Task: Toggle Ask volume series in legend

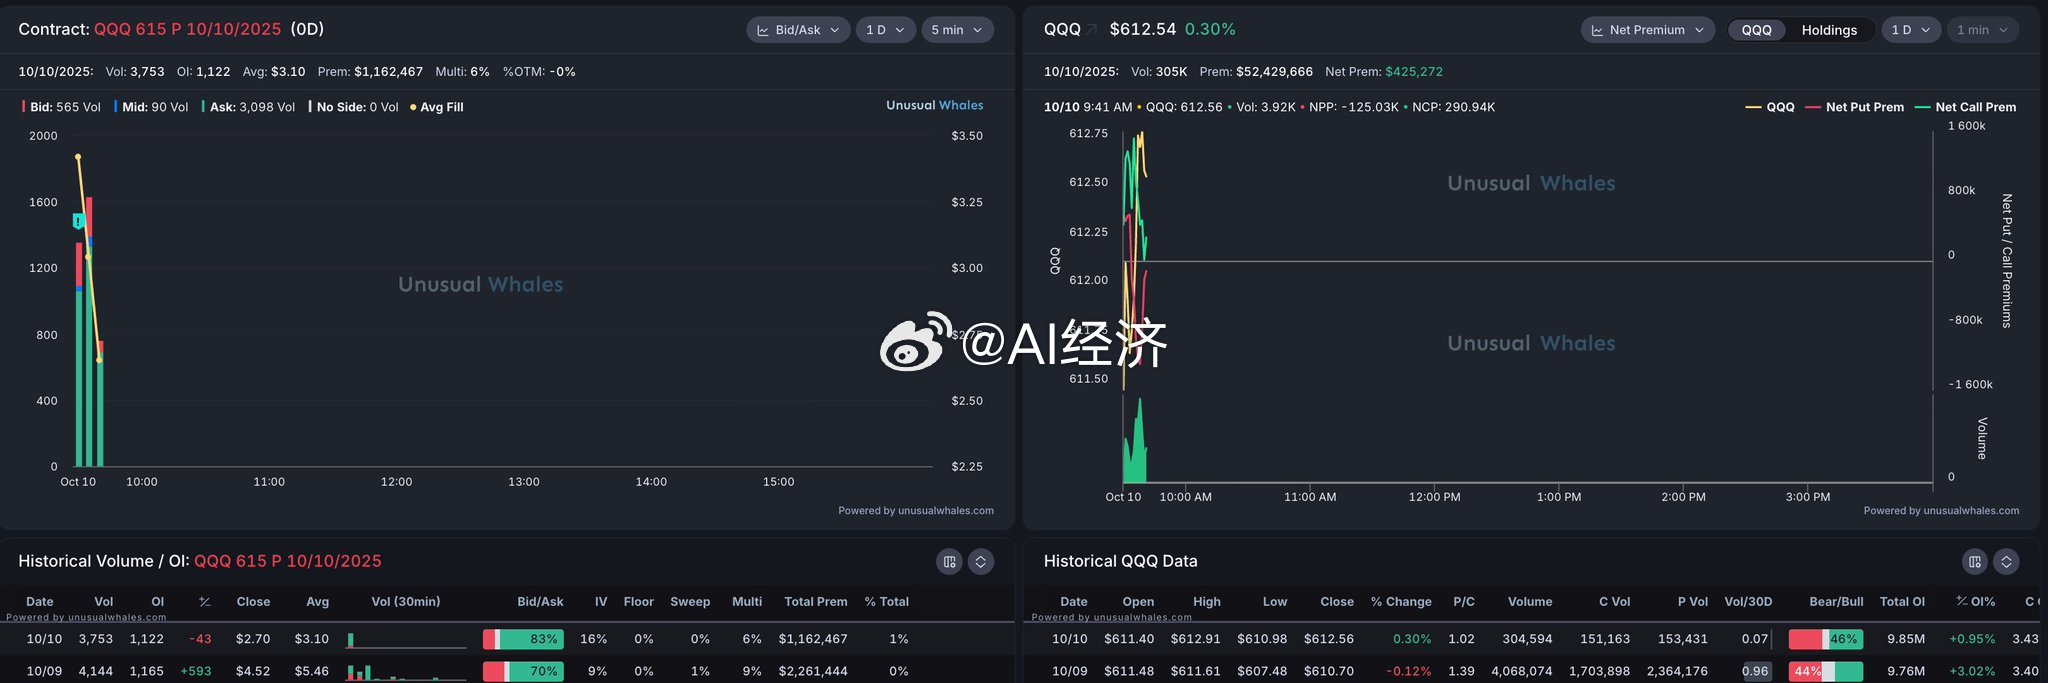Action: click(248, 107)
